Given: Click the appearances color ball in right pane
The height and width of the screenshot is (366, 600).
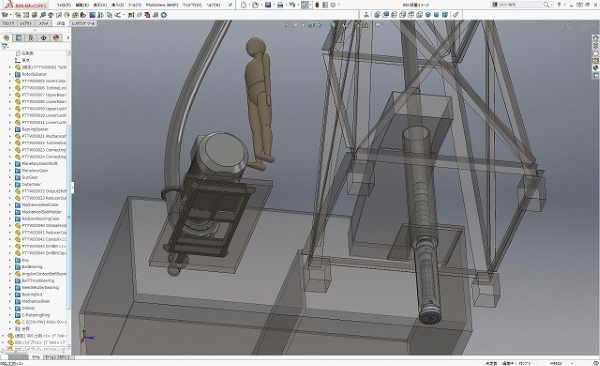Looking at the screenshot, I should pyautogui.click(x=595, y=68).
